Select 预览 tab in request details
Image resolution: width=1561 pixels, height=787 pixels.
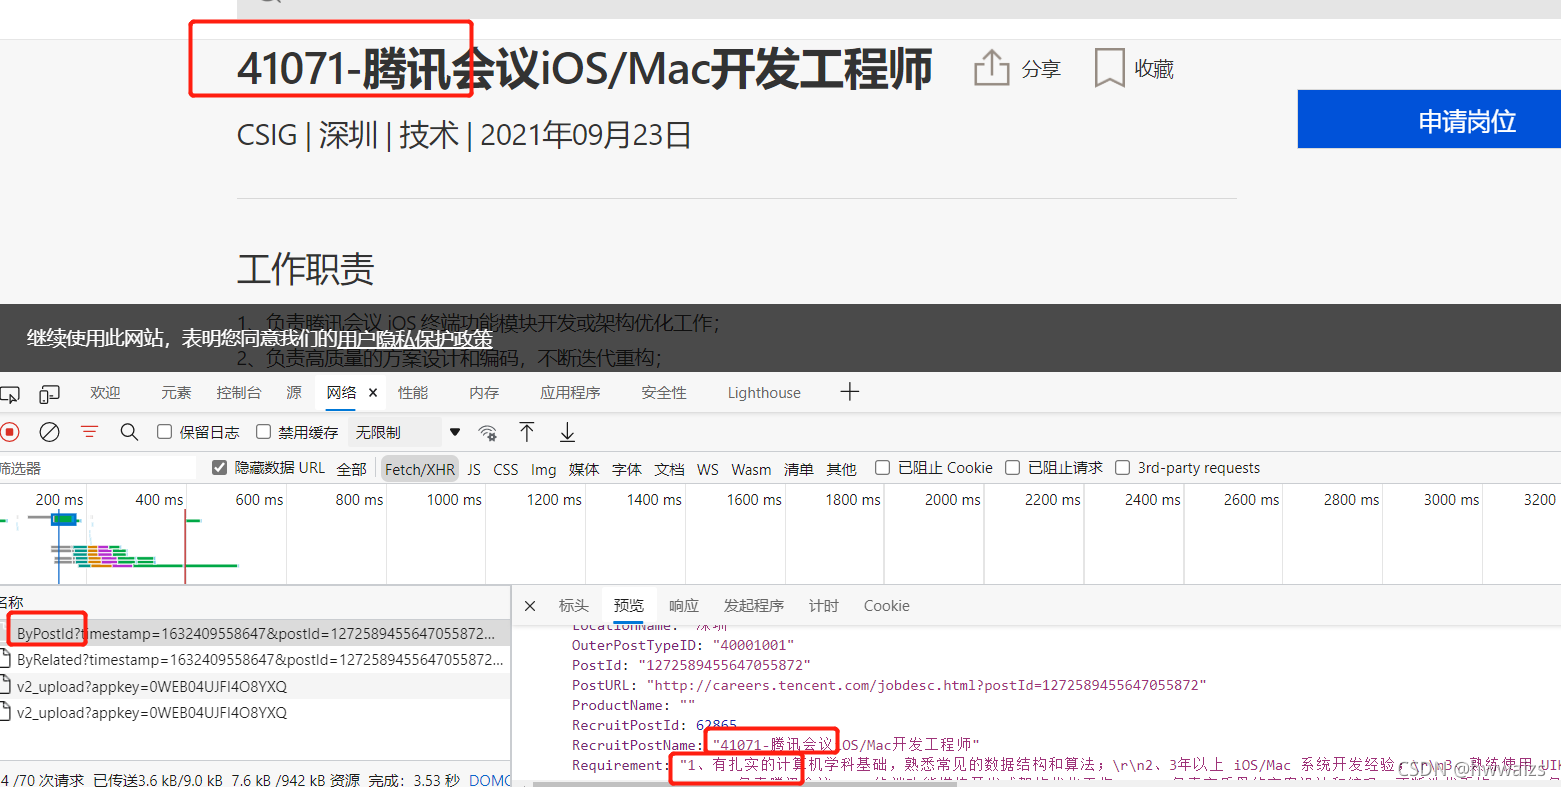629,606
